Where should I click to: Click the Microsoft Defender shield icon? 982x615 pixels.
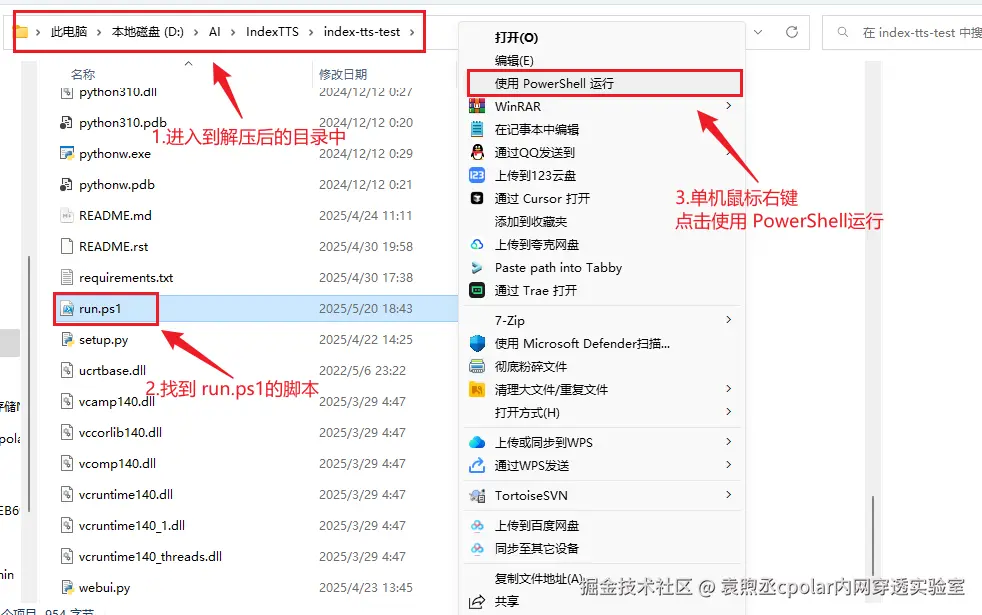477,343
